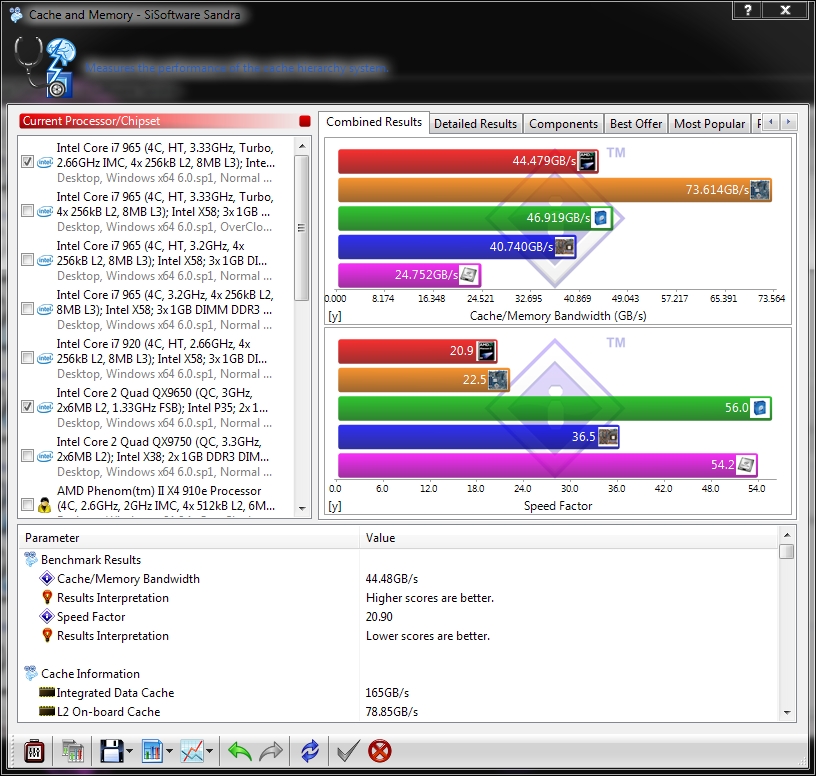Image resolution: width=816 pixels, height=776 pixels.
Task: Open the Detailed Results tab
Action: pos(476,124)
